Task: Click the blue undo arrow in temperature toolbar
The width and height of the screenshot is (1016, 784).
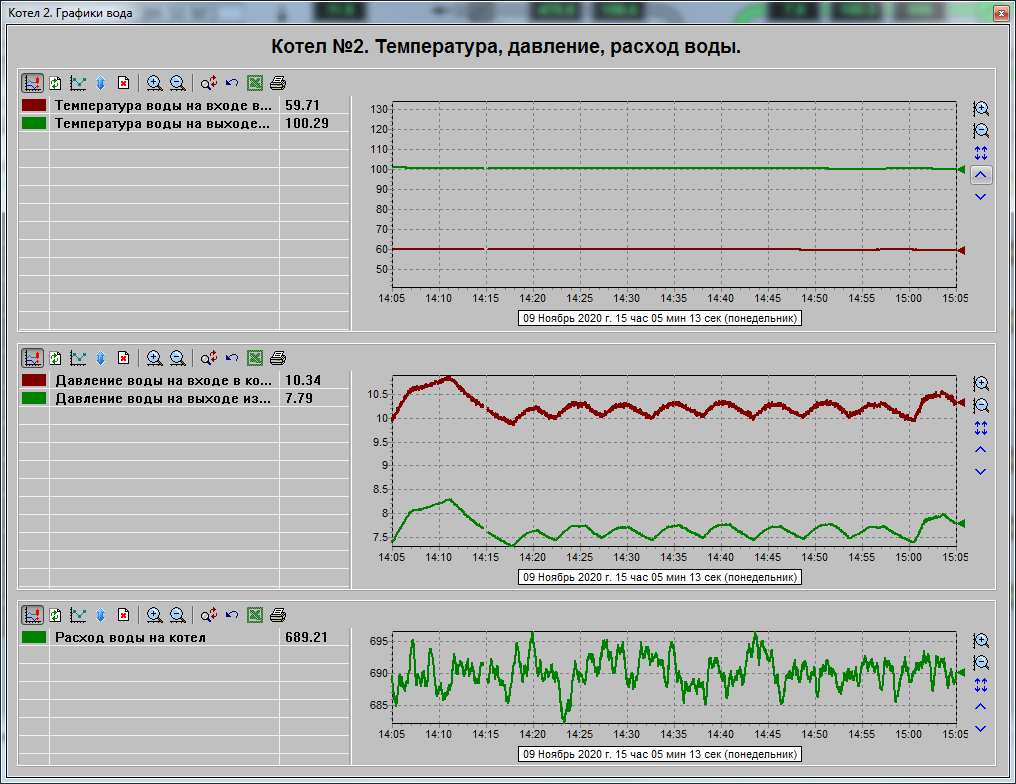Action: pos(232,83)
